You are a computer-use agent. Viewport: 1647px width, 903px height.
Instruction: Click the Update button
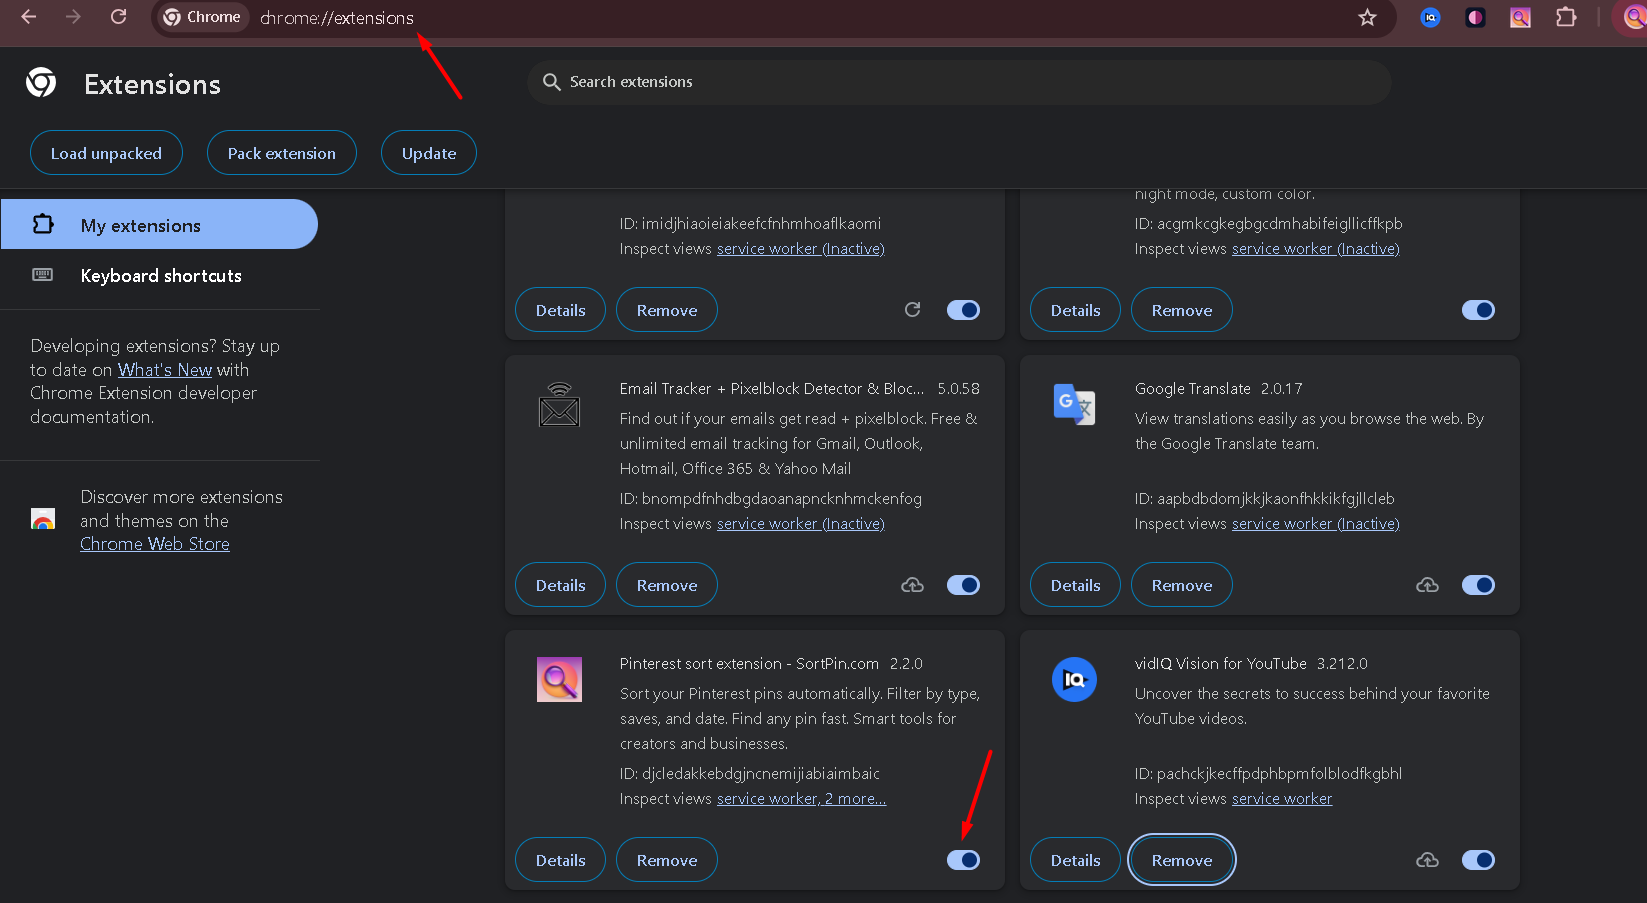(429, 153)
